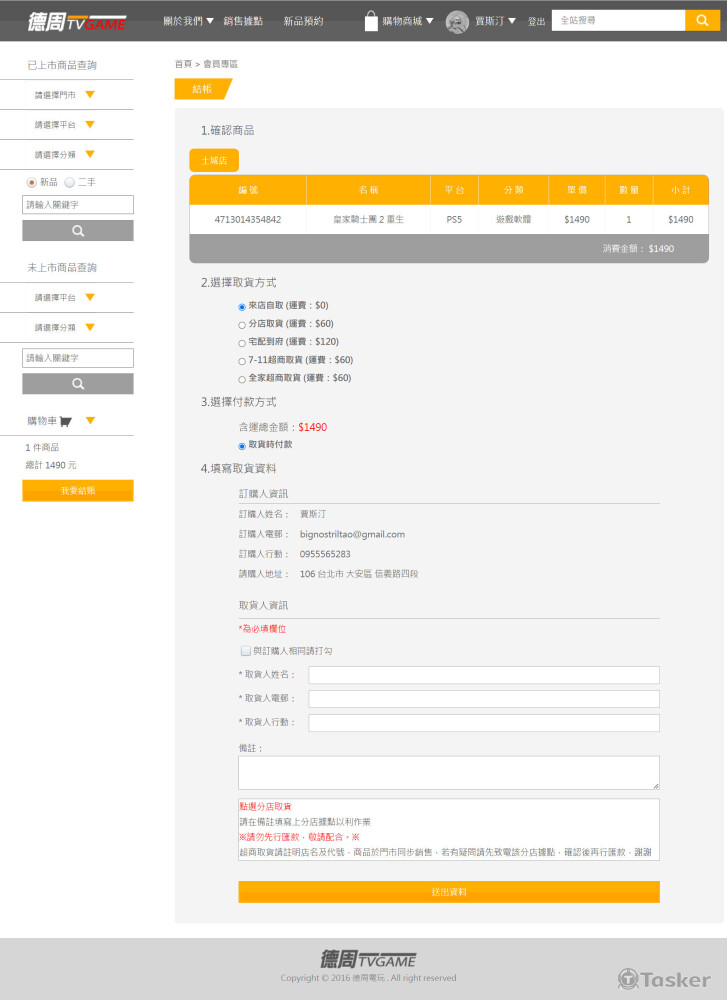Click 遊戲軟體 category cell
The width and height of the screenshot is (727, 1000).
[513, 219]
